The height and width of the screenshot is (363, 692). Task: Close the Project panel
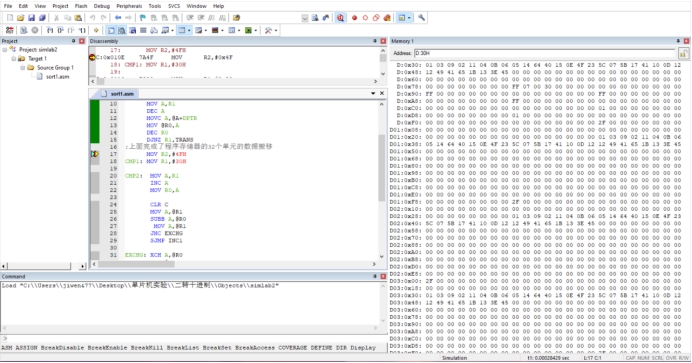tap(82, 41)
